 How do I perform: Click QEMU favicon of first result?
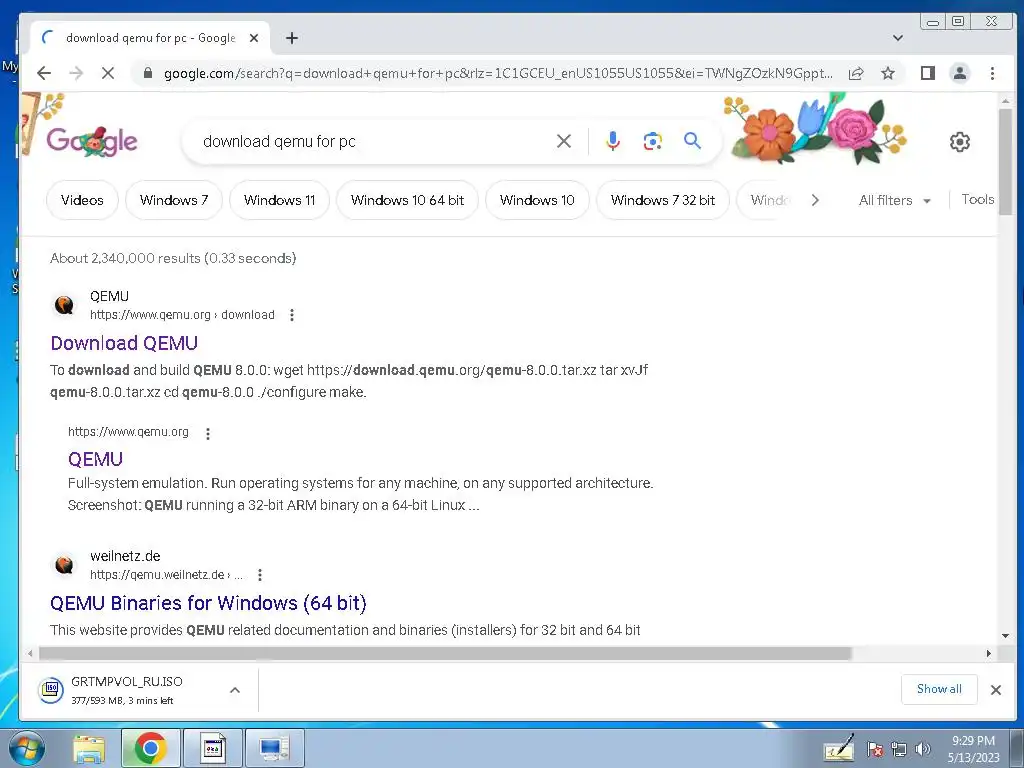click(64, 305)
